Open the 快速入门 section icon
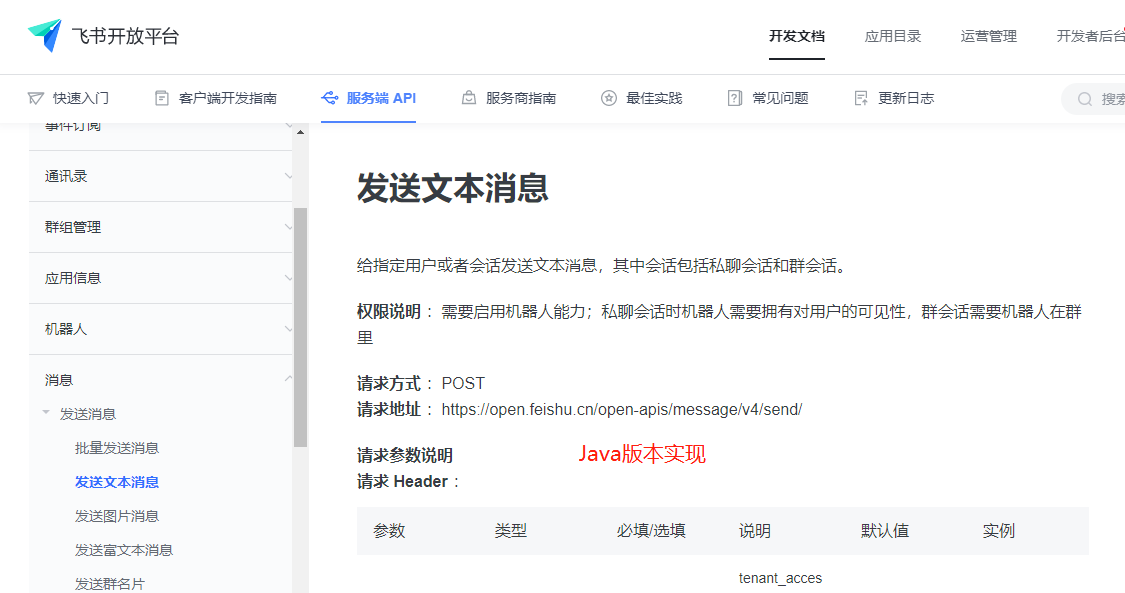The image size is (1125, 593). coord(38,97)
